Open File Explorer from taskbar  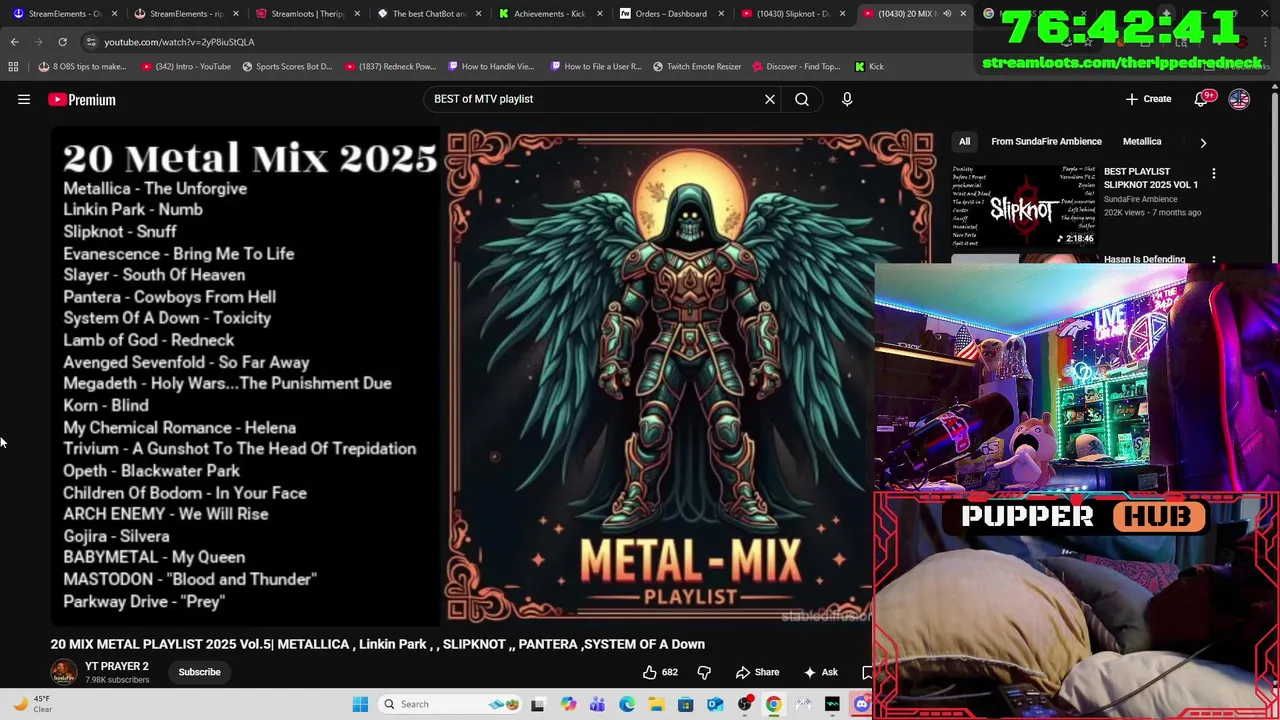tap(656, 704)
